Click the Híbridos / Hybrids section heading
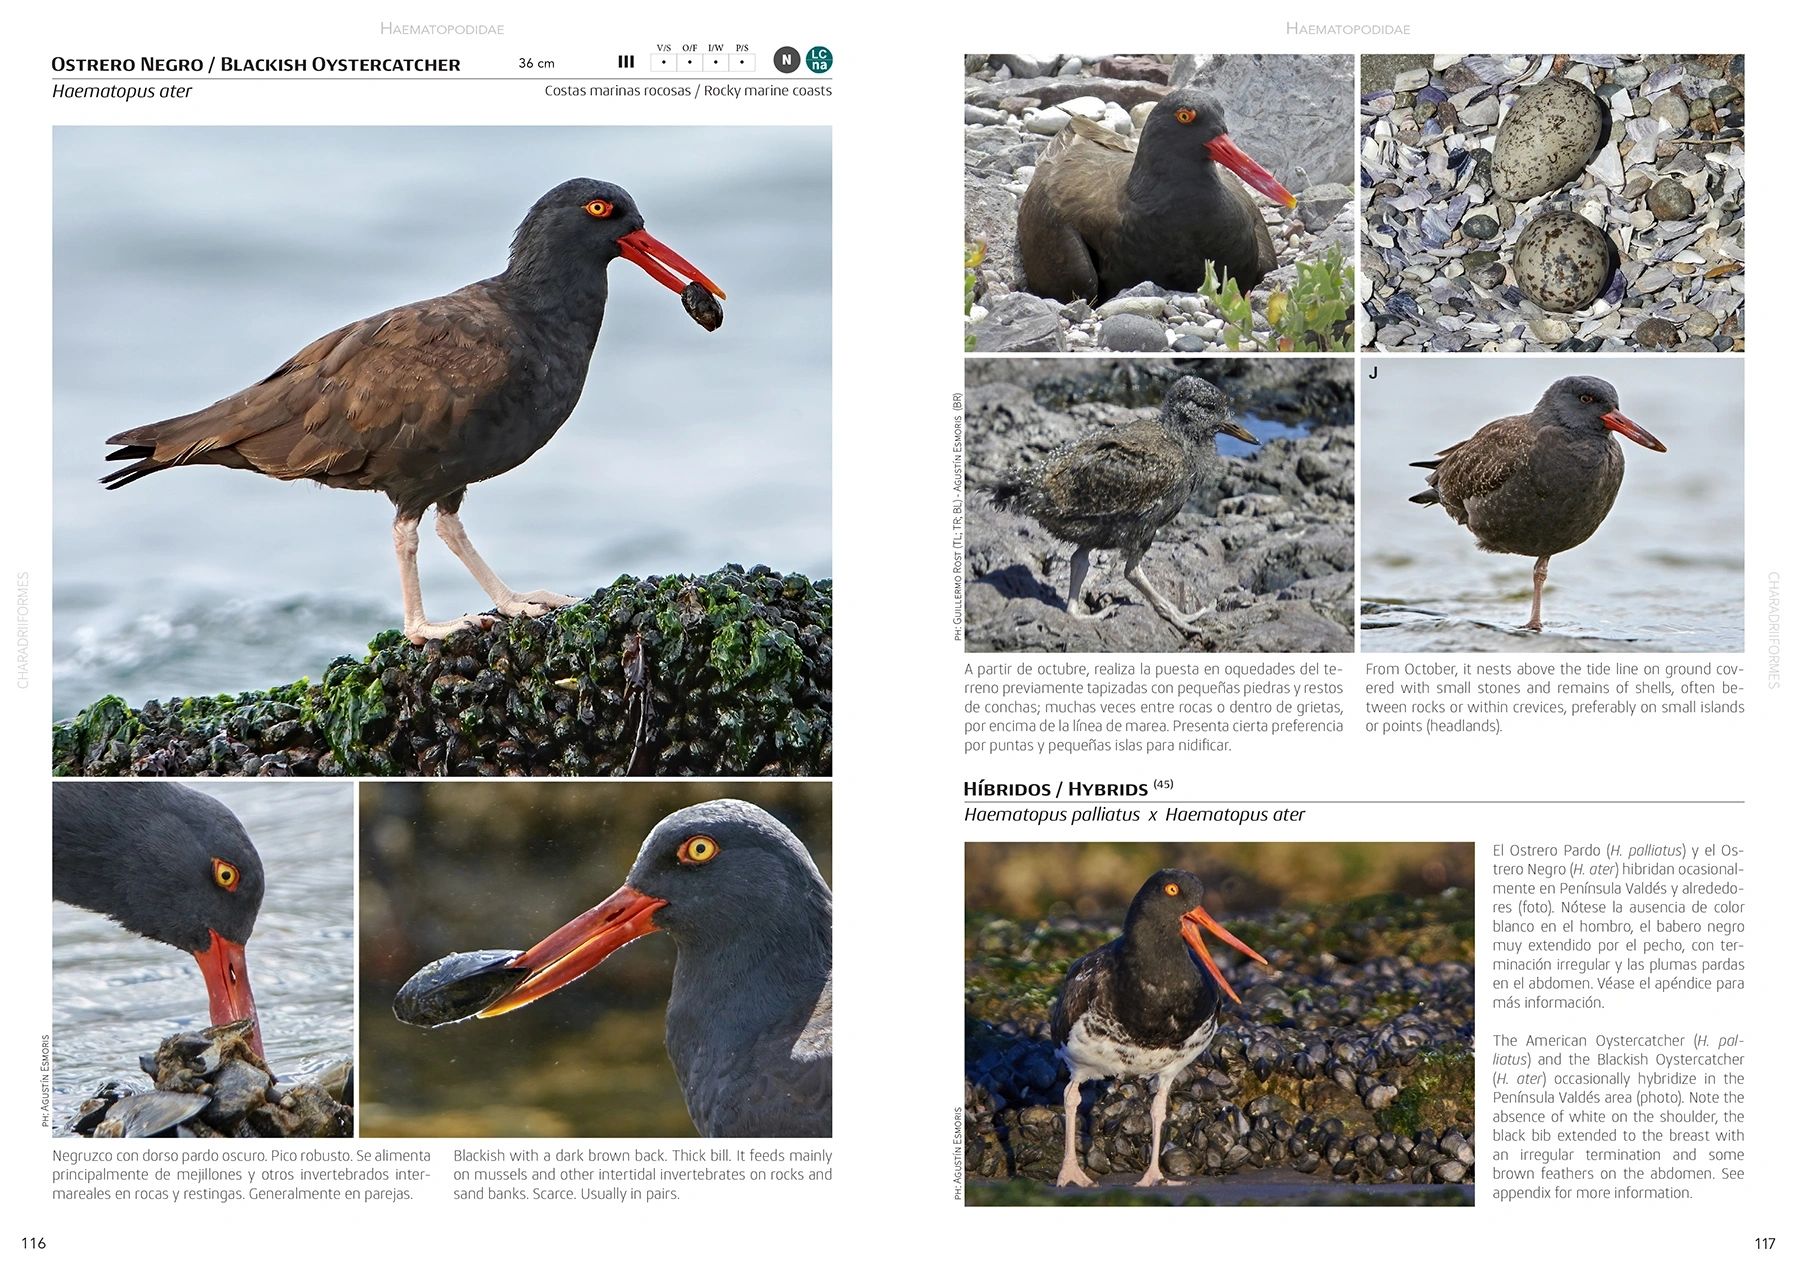Viewport: 1800px width, 1274px height. coord(1055,789)
